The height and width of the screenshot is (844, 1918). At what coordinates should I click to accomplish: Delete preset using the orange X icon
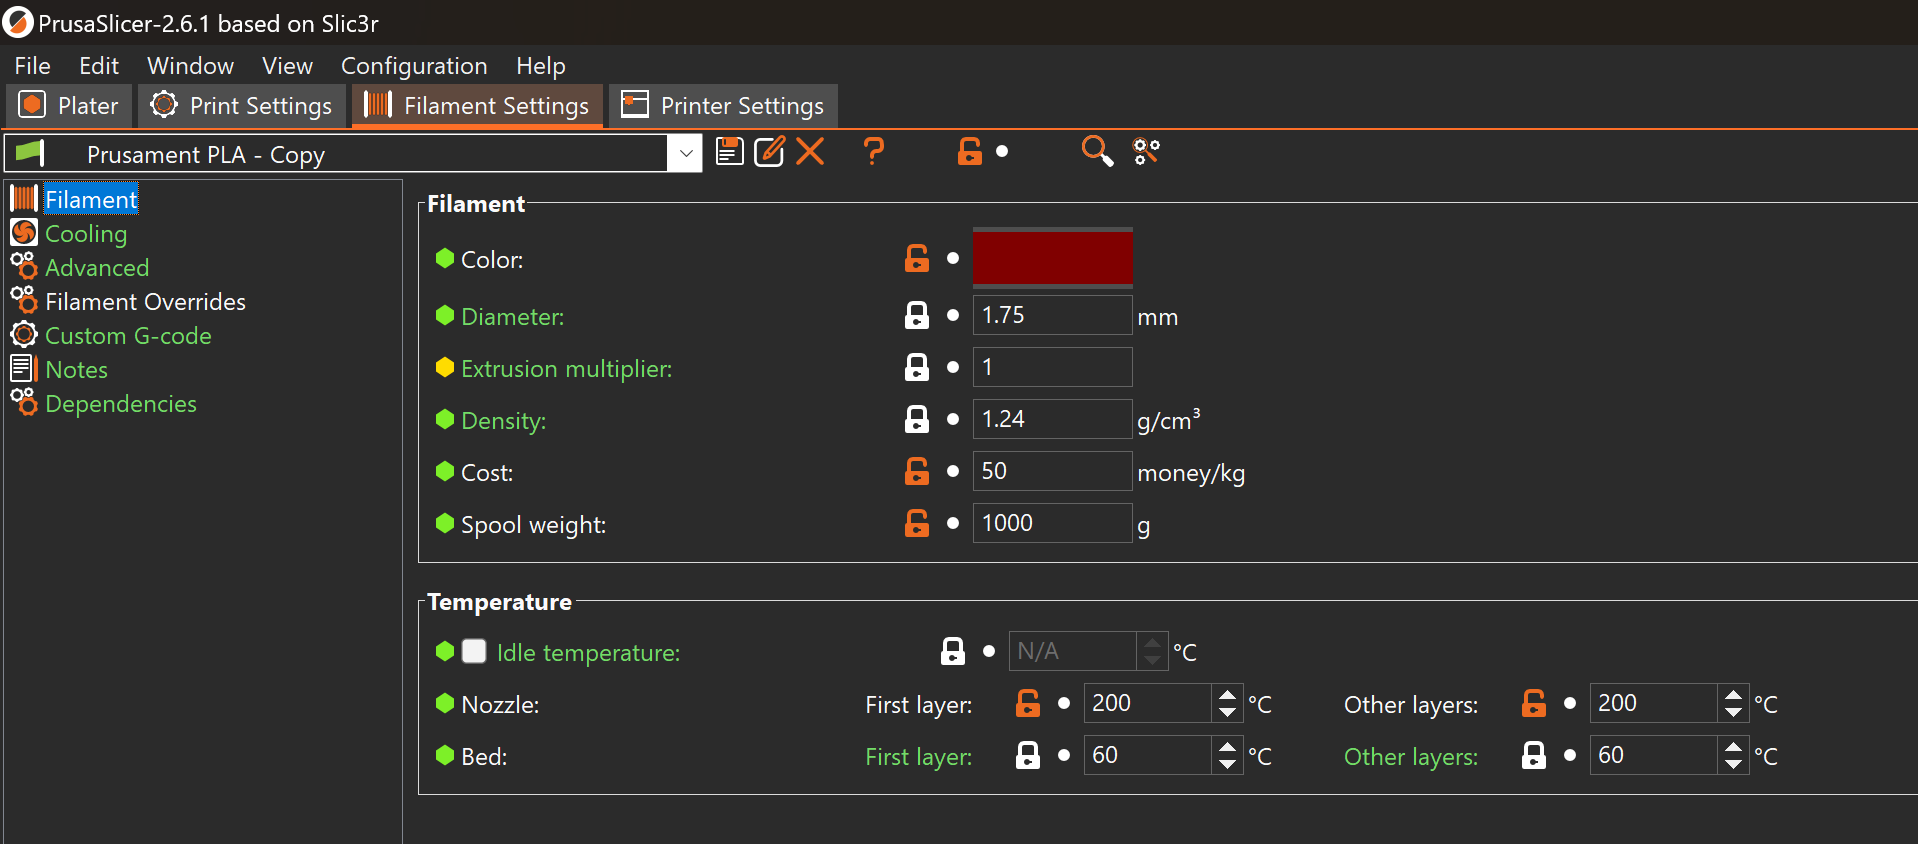tap(810, 152)
